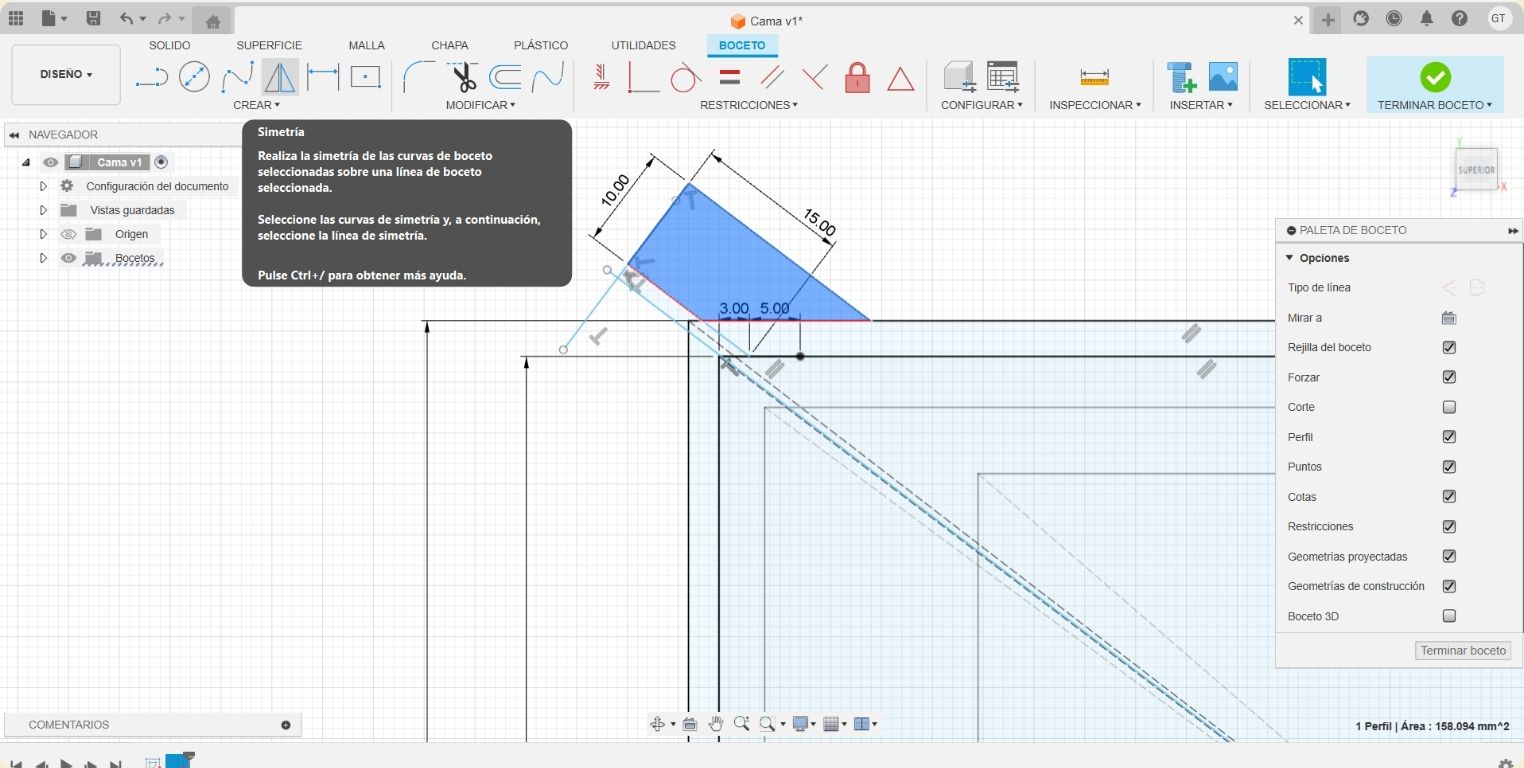1524x768 pixels.
Task: Uncheck Geometrías de construcción
Action: [x=1449, y=586]
